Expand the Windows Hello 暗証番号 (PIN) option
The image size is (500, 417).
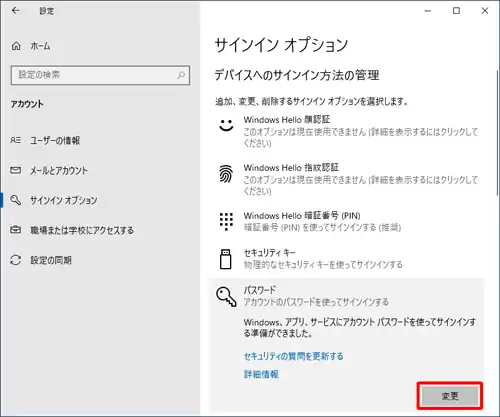(x=346, y=221)
